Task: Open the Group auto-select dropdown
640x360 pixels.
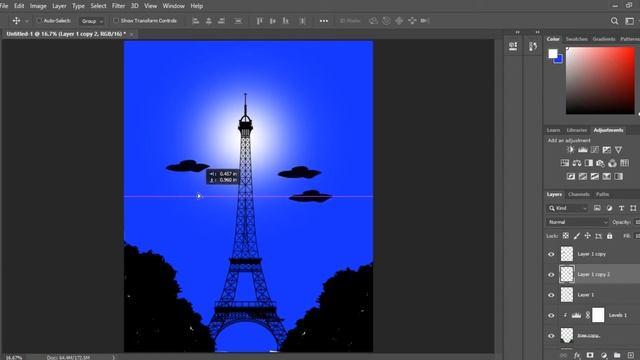Action: 92,21
